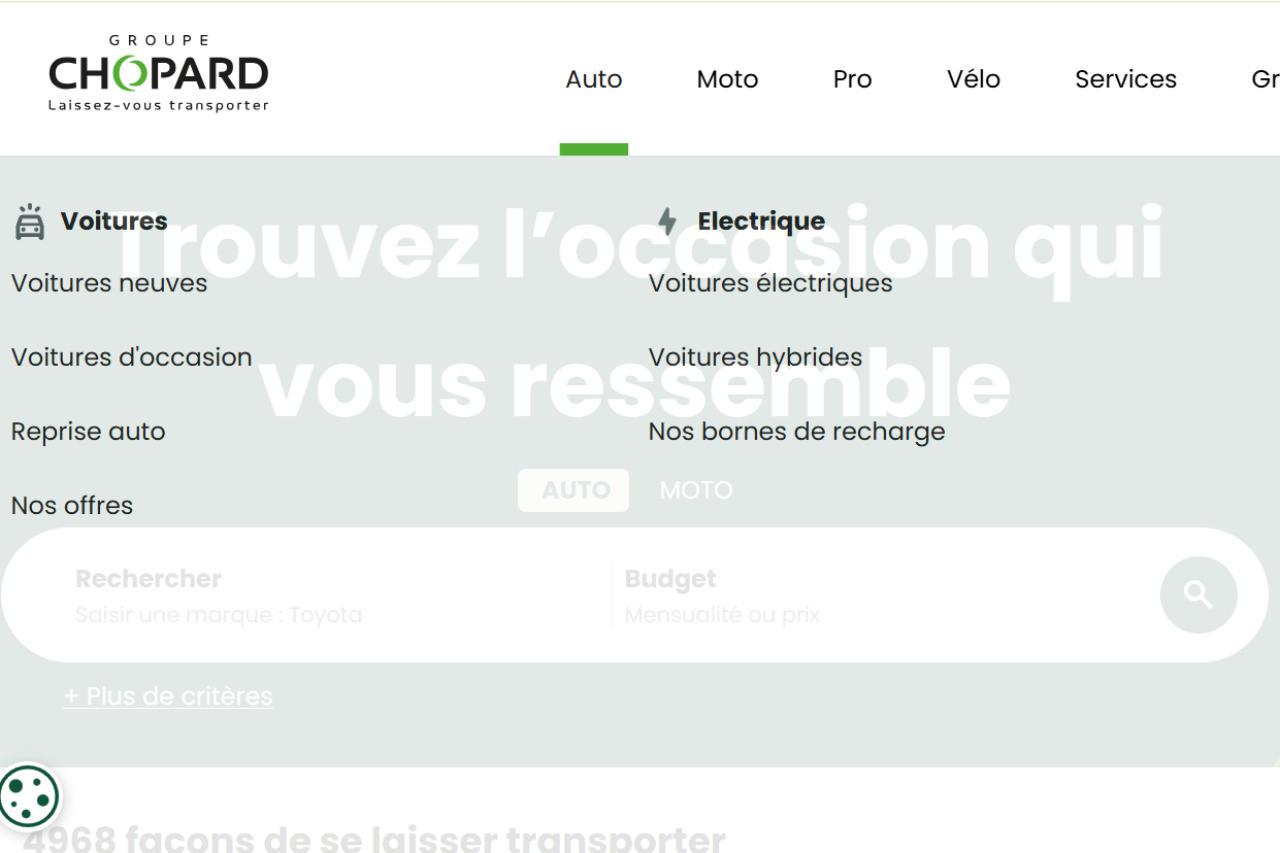Open the Pro menu
1280x853 pixels.
click(x=851, y=79)
